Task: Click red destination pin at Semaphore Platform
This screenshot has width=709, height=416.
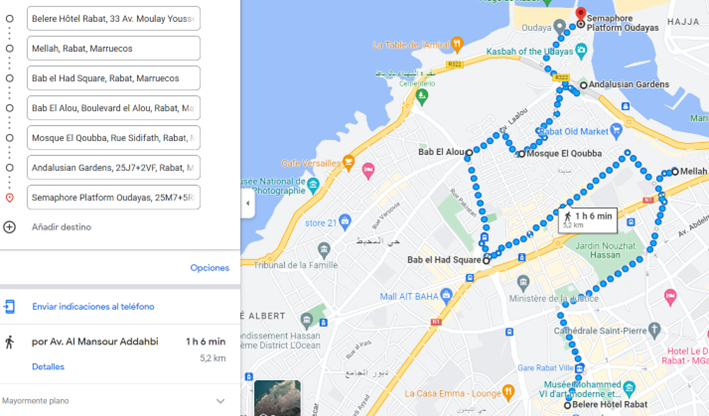Action: click(581, 14)
